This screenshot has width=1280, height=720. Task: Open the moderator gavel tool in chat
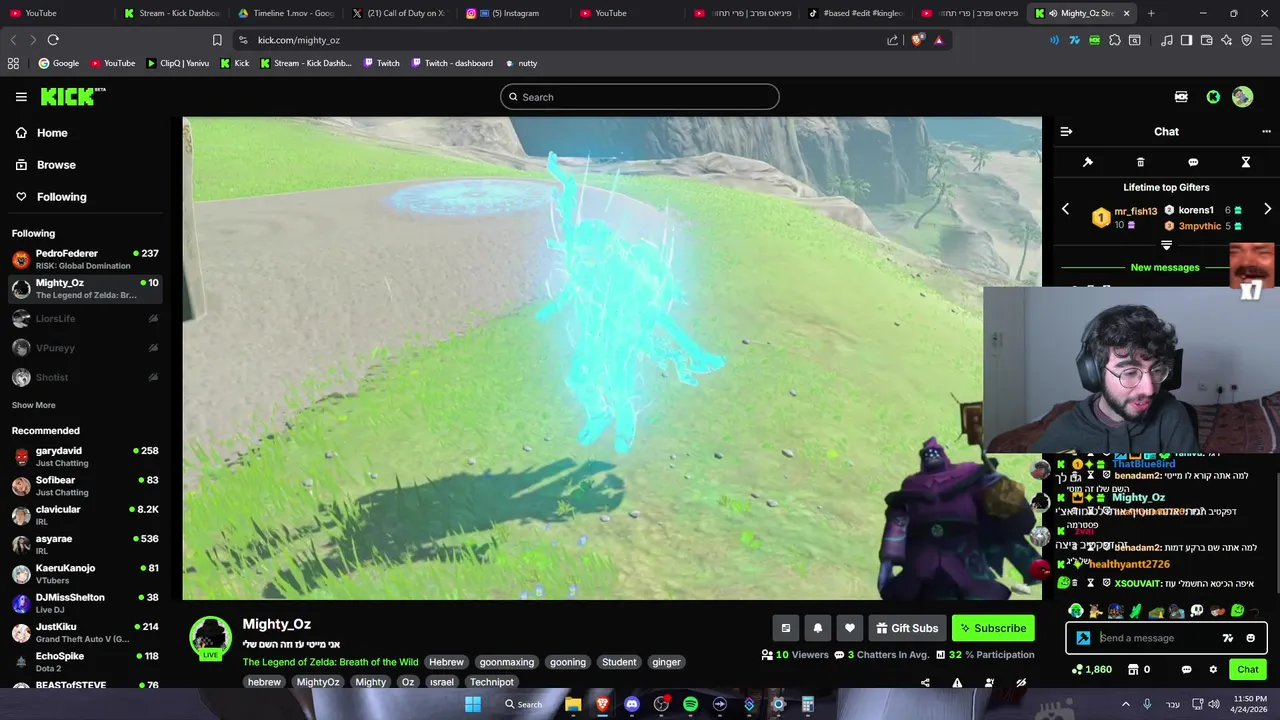tap(1088, 162)
